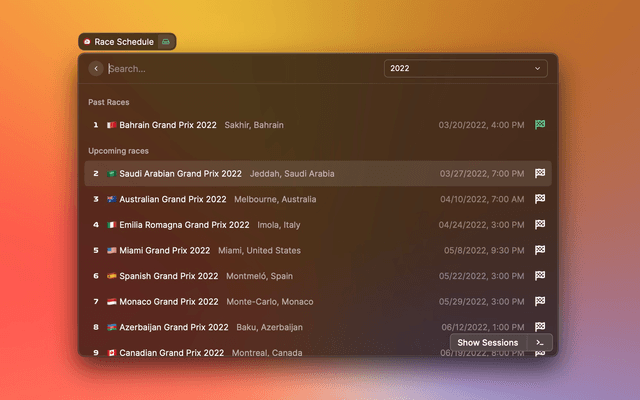Click the Italy flag beside Emilia Romagna
The height and width of the screenshot is (400, 640).
[x=112, y=225]
